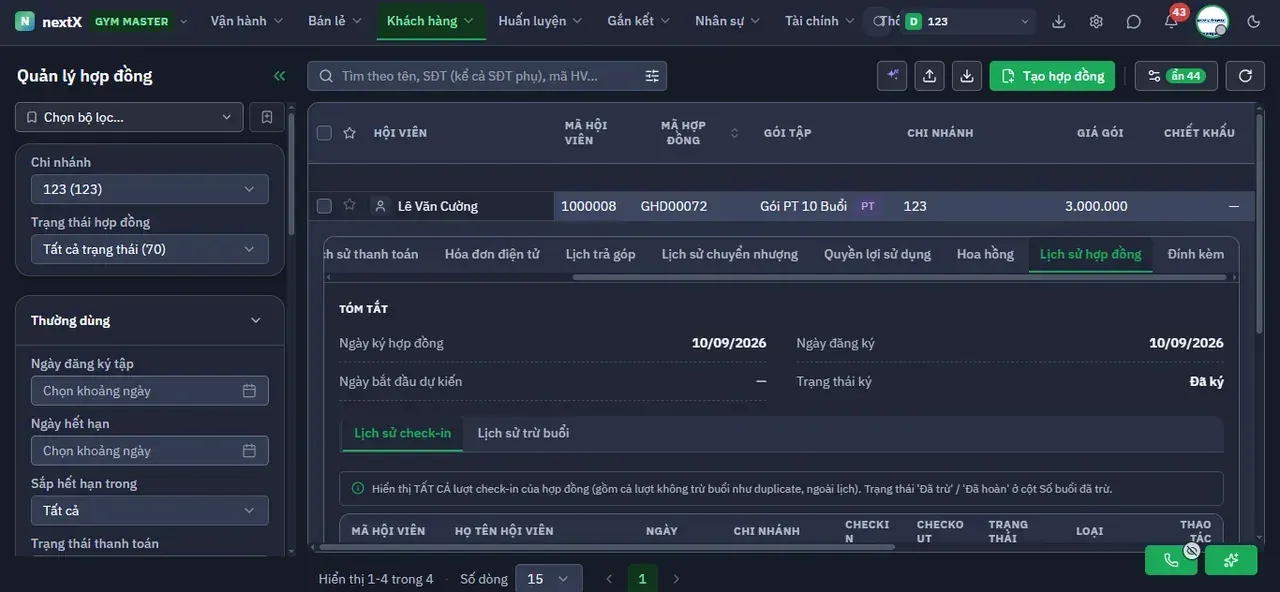The width and height of the screenshot is (1280, 592).
Task: Open chat messages icon
Action: (x=1133, y=21)
